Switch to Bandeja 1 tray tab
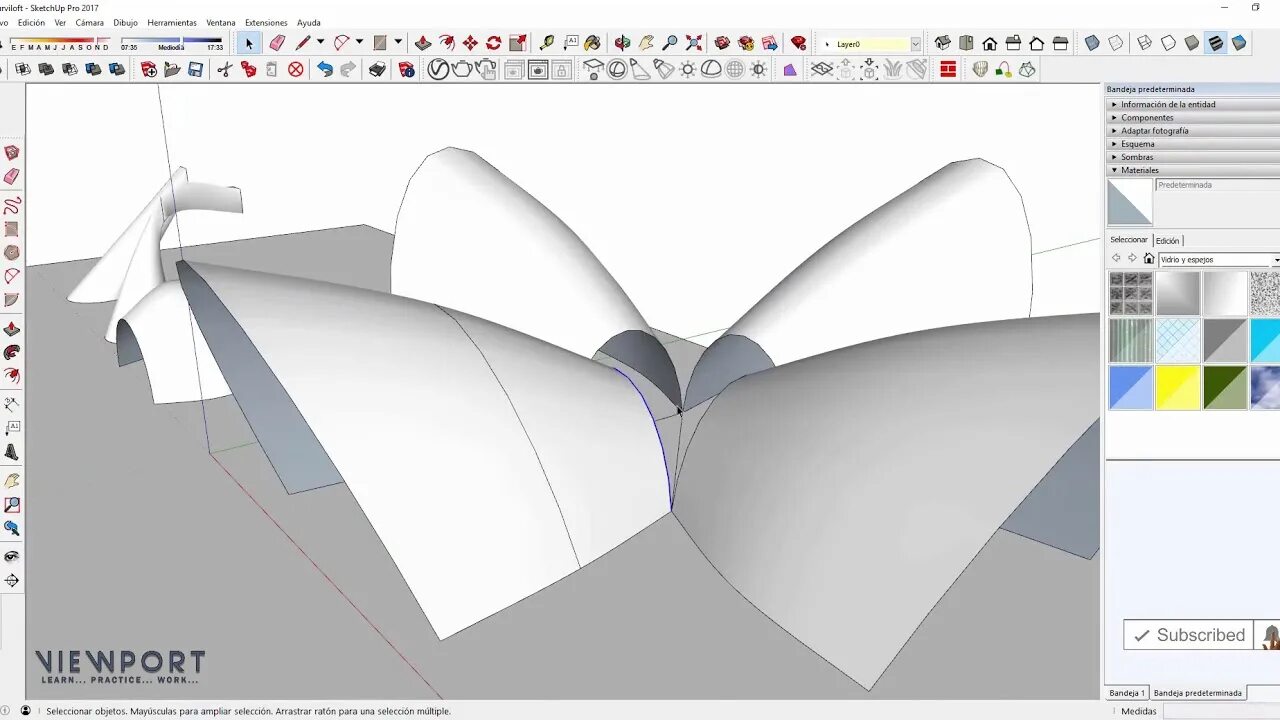This screenshot has width=1280, height=720. [1127, 693]
